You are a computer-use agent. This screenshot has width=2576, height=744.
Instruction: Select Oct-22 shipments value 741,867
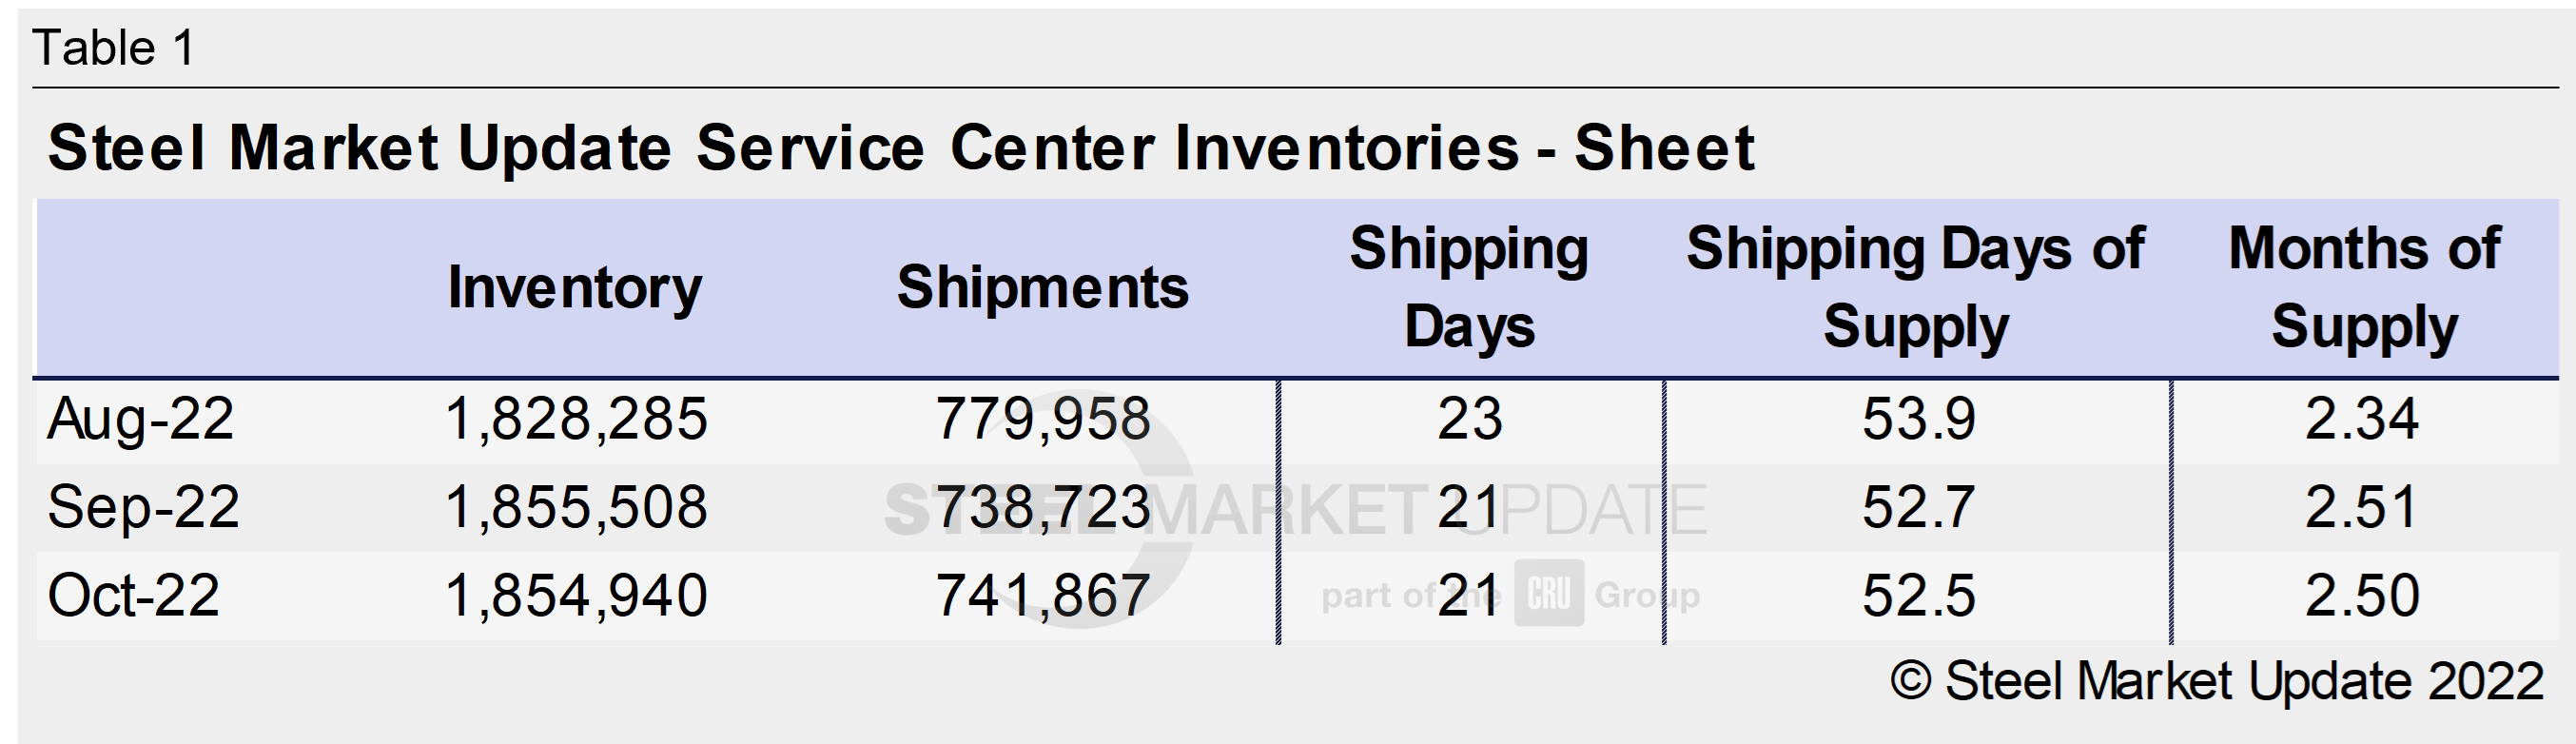[x=1042, y=595]
